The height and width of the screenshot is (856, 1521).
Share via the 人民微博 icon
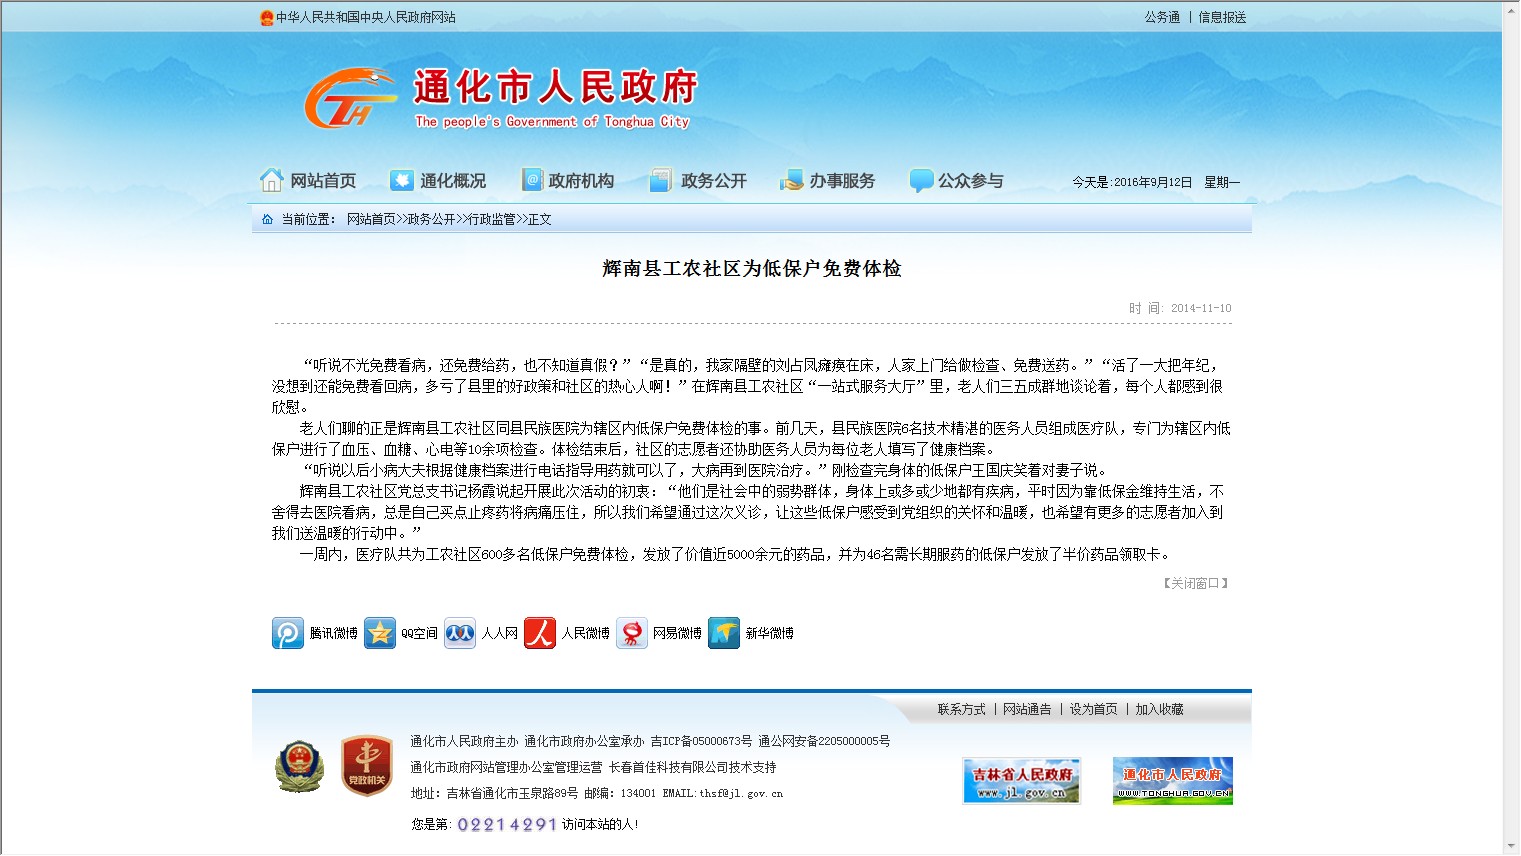(x=540, y=633)
